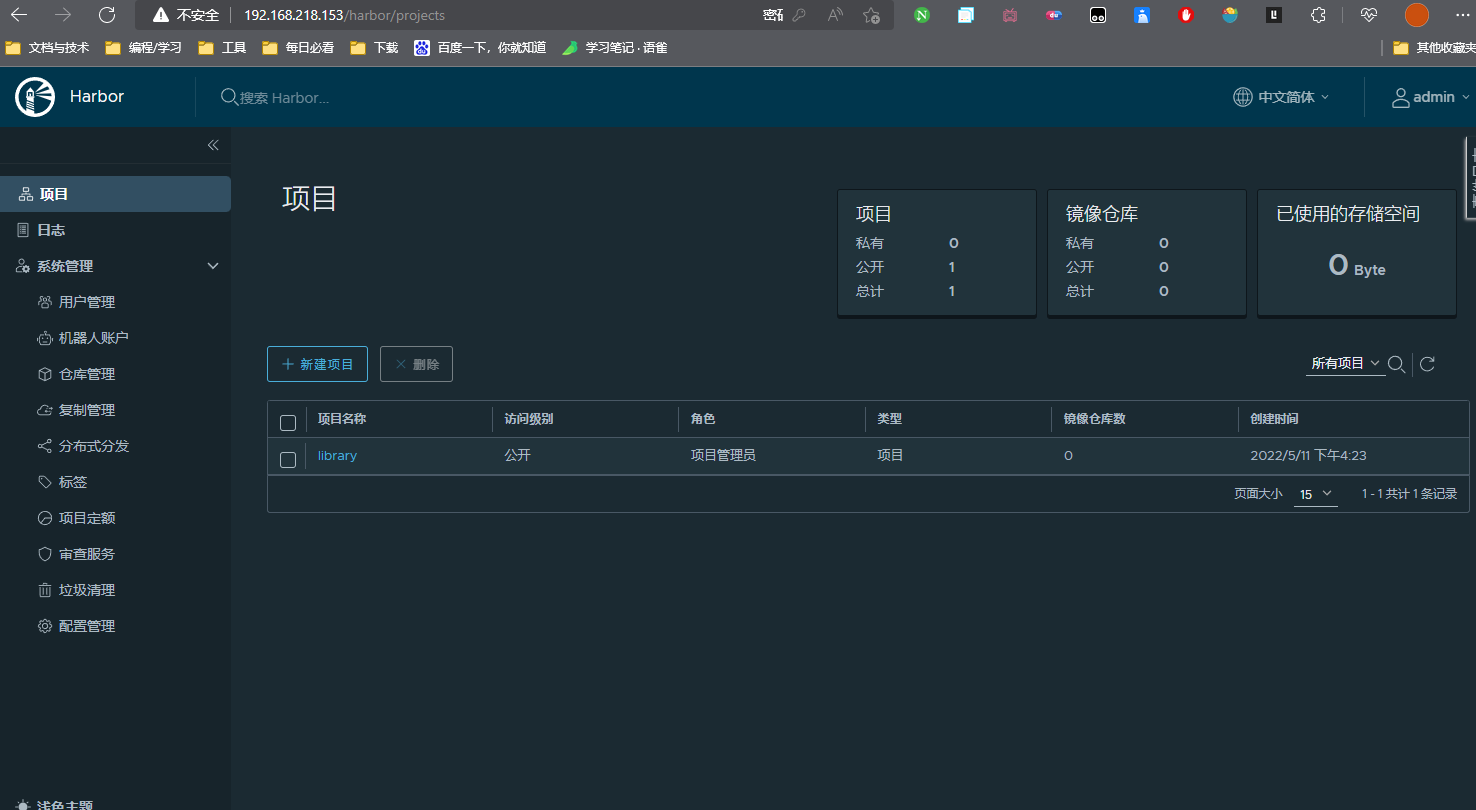Open 文档与技术 bookmarks folder
Viewport: 1476px width, 810px height.
(x=47, y=47)
